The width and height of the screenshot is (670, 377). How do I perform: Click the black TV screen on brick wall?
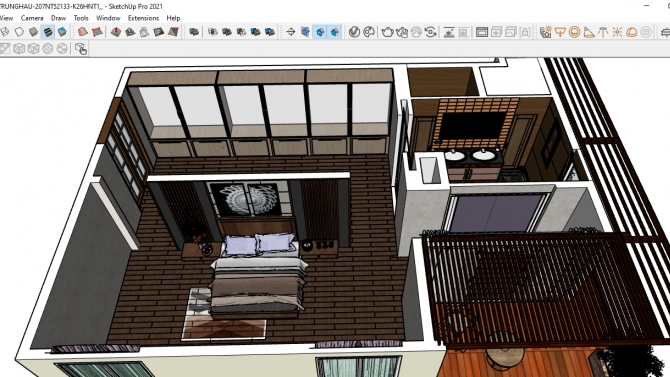coord(472,126)
